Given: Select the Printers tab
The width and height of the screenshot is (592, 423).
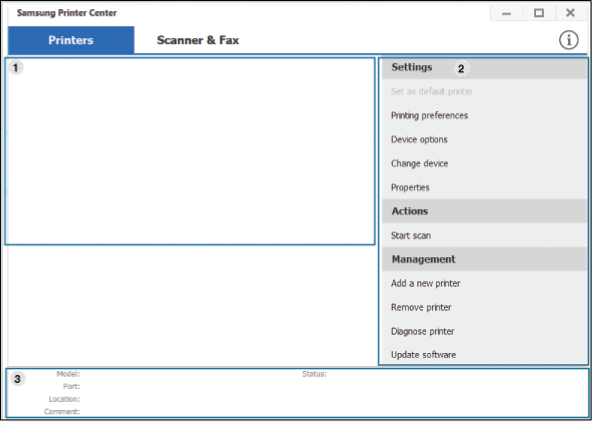Looking at the screenshot, I should [x=71, y=40].
